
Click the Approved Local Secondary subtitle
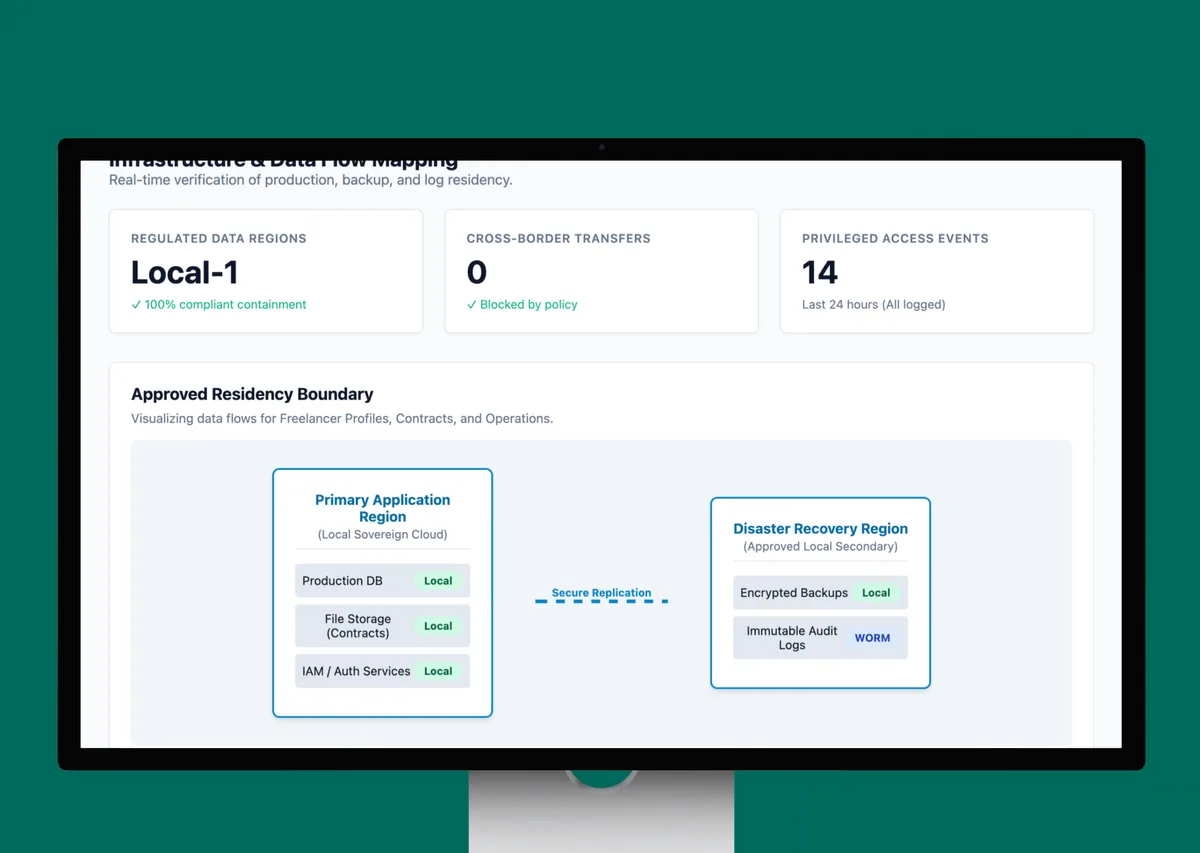(821, 546)
